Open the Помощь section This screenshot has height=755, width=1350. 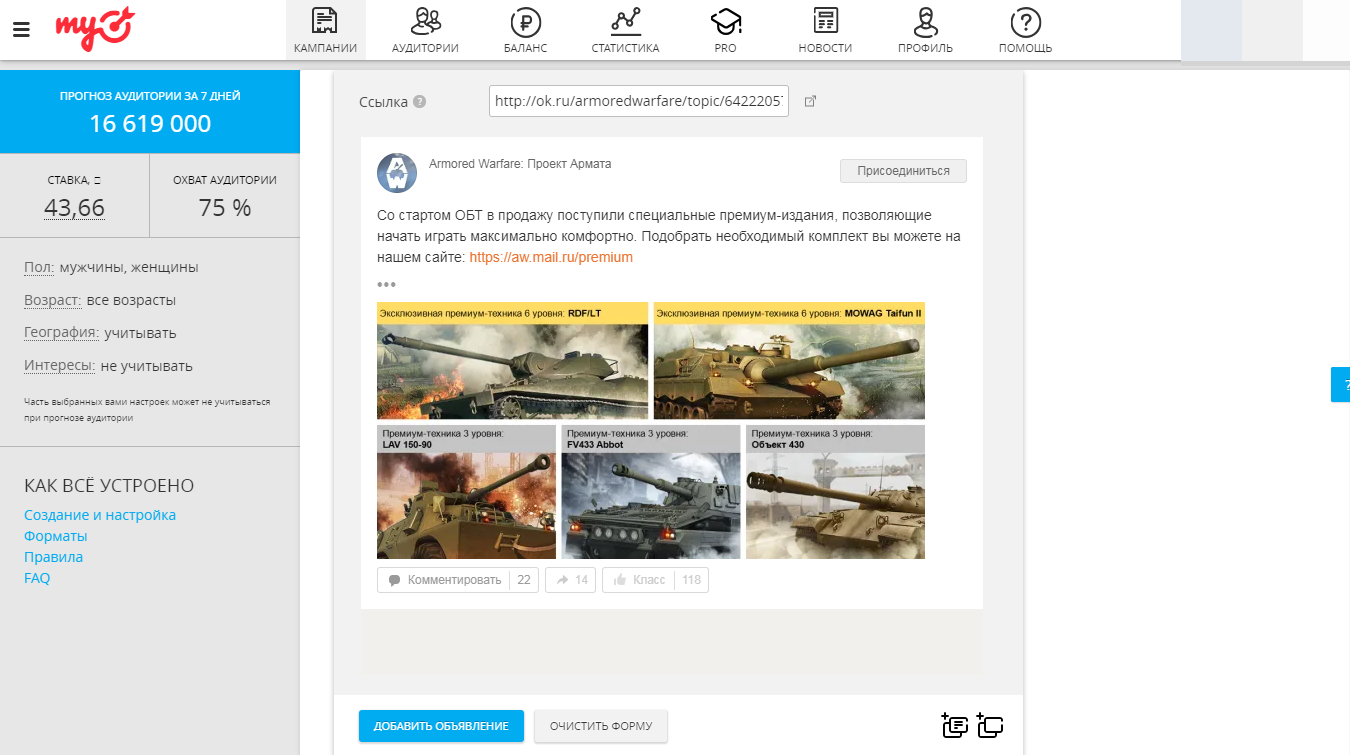point(1025,30)
